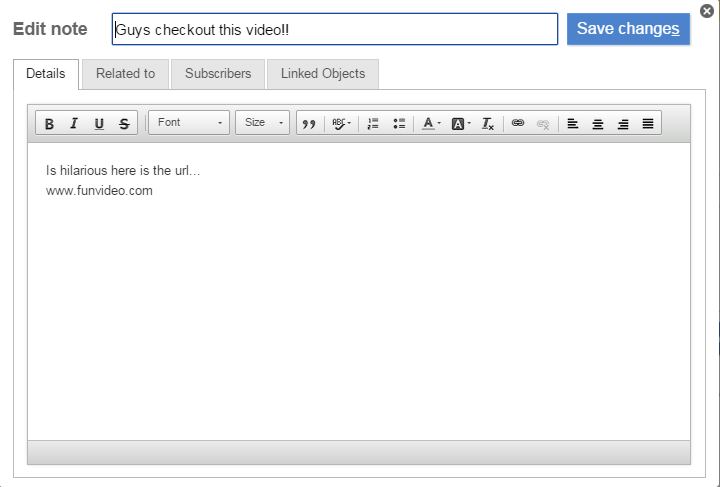Toggle italic text style

pyautogui.click(x=74, y=123)
